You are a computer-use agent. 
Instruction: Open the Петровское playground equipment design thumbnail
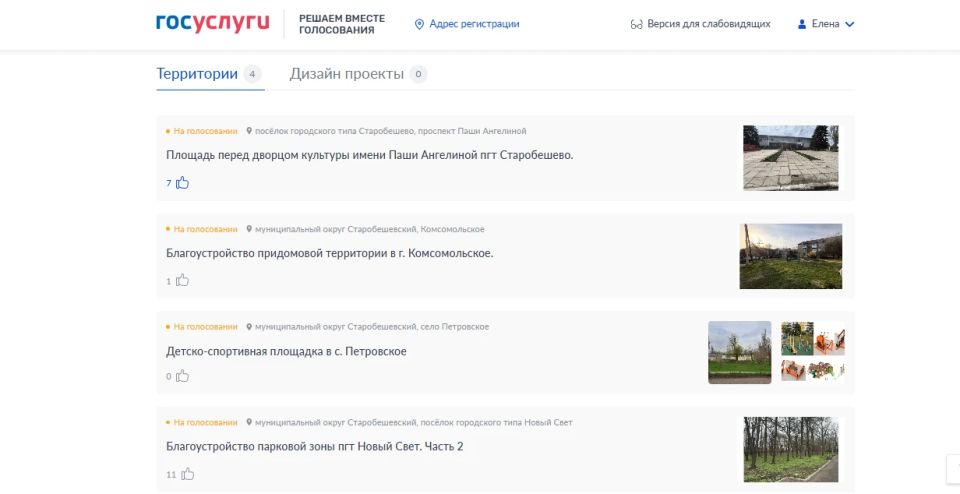pyautogui.click(x=813, y=353)
